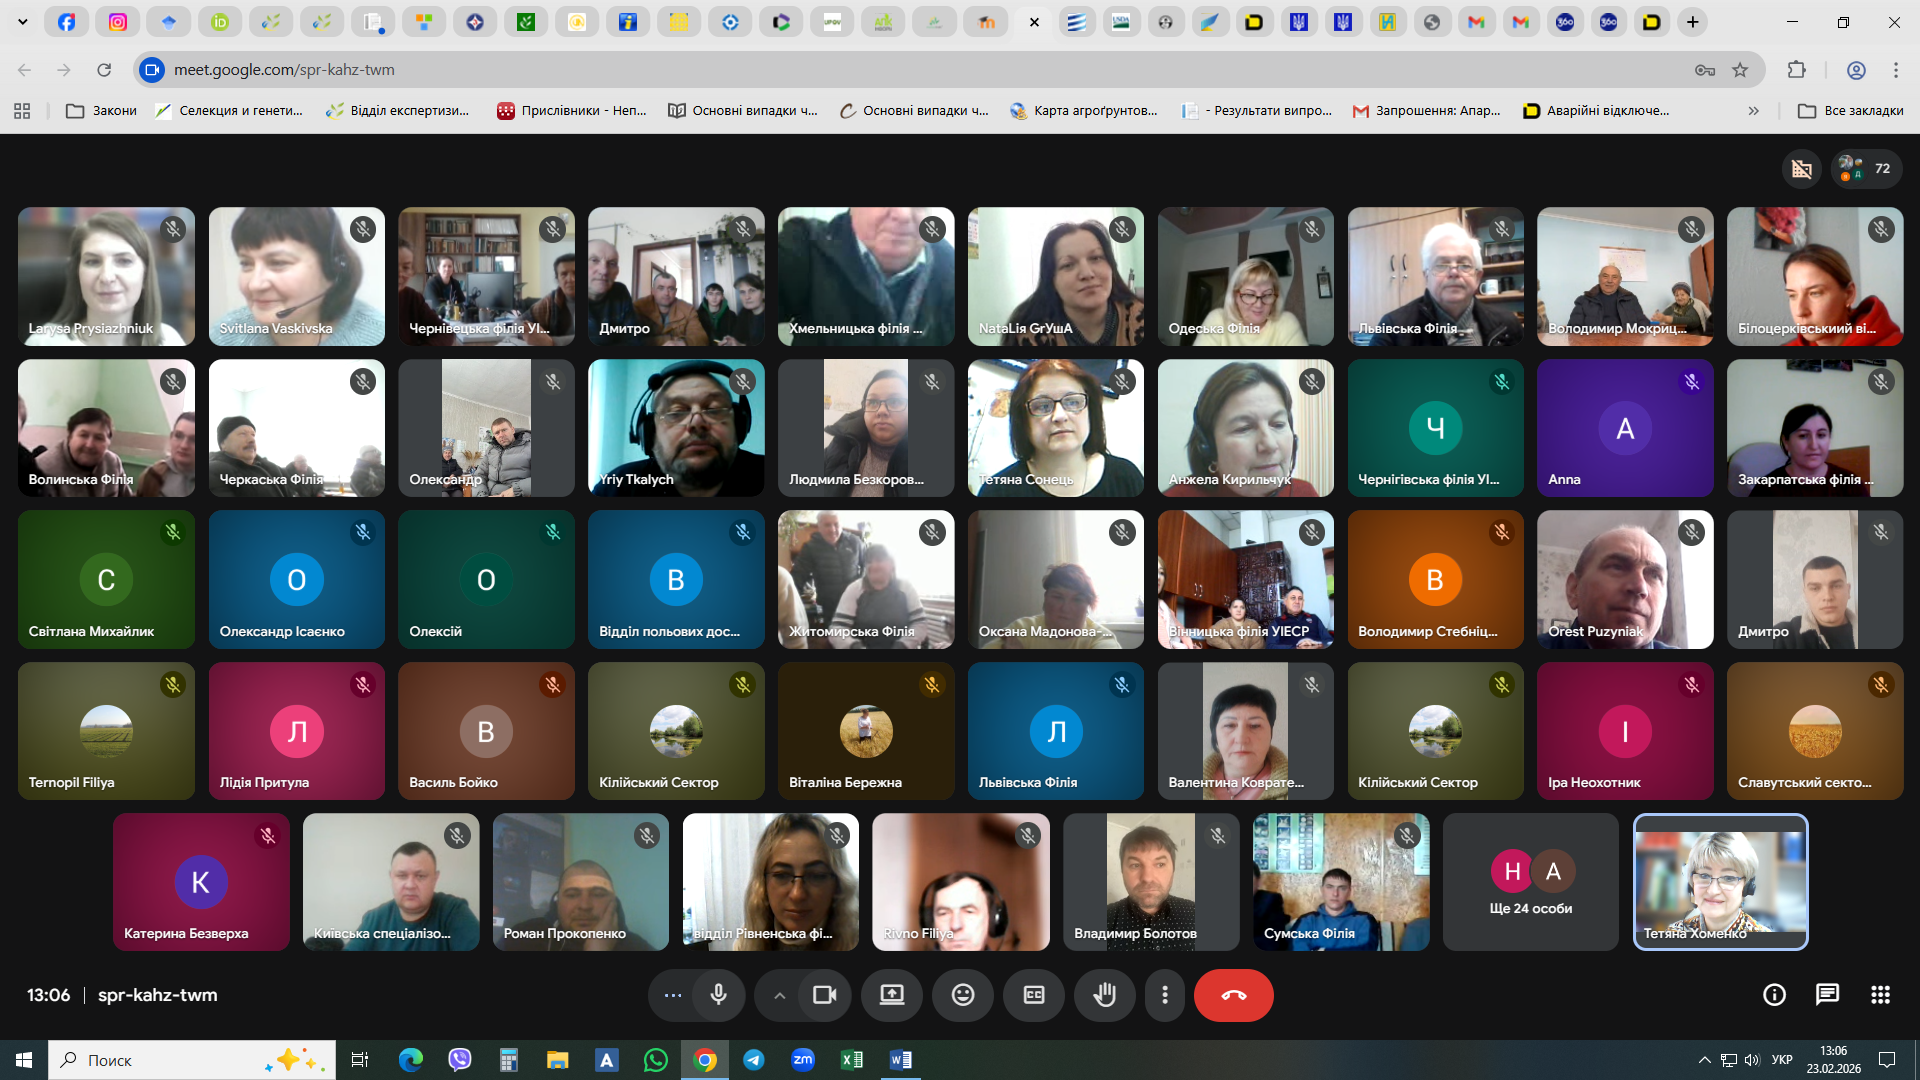This screenshot has width=1920, height=1080.
Task: Open Ще 24 особи tile
Action: (x=1530, y=882)
